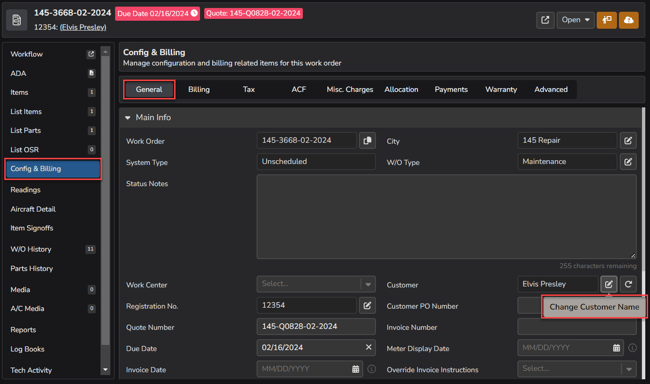Click the Registration No. 12354 field

[307, 306]
